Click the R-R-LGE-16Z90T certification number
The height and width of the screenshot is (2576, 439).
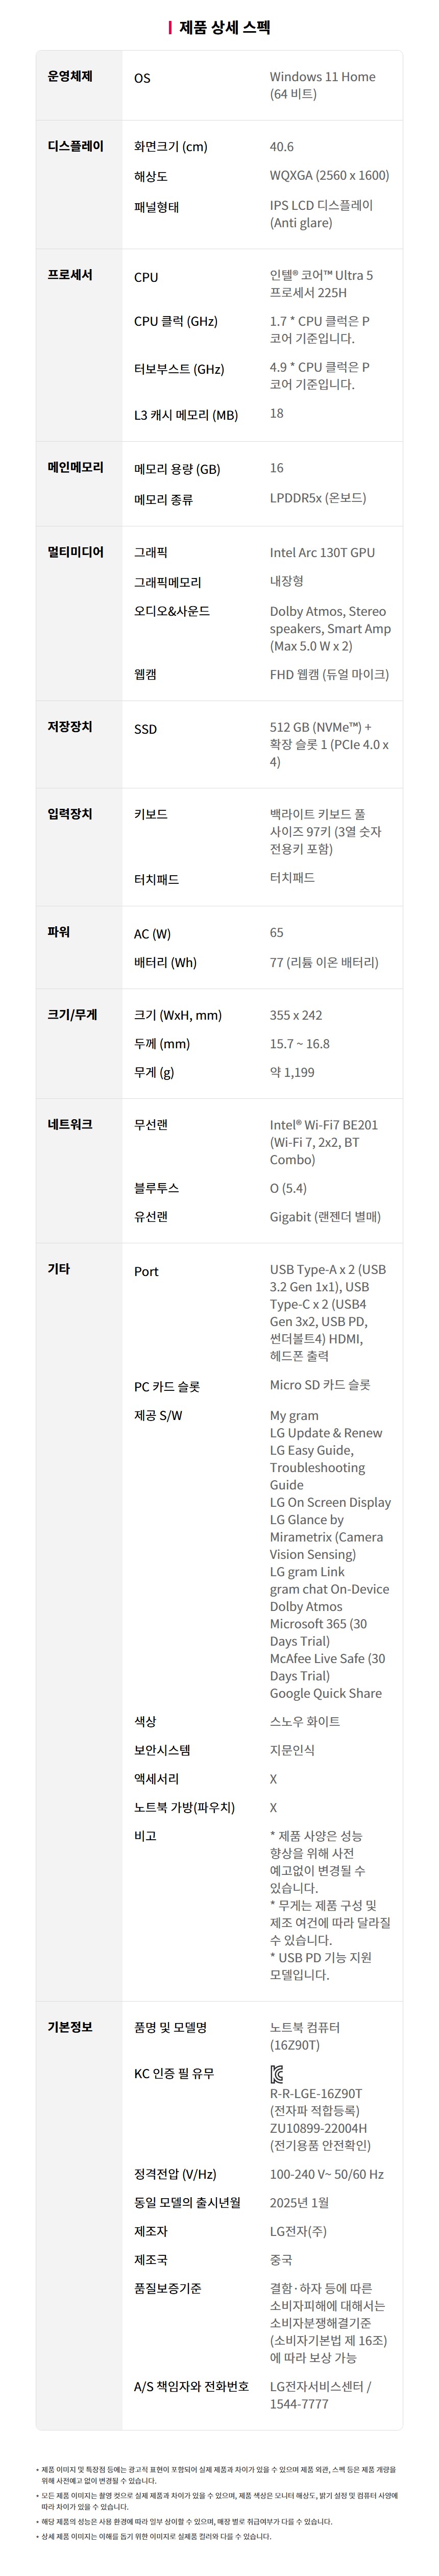point(316,2094)
